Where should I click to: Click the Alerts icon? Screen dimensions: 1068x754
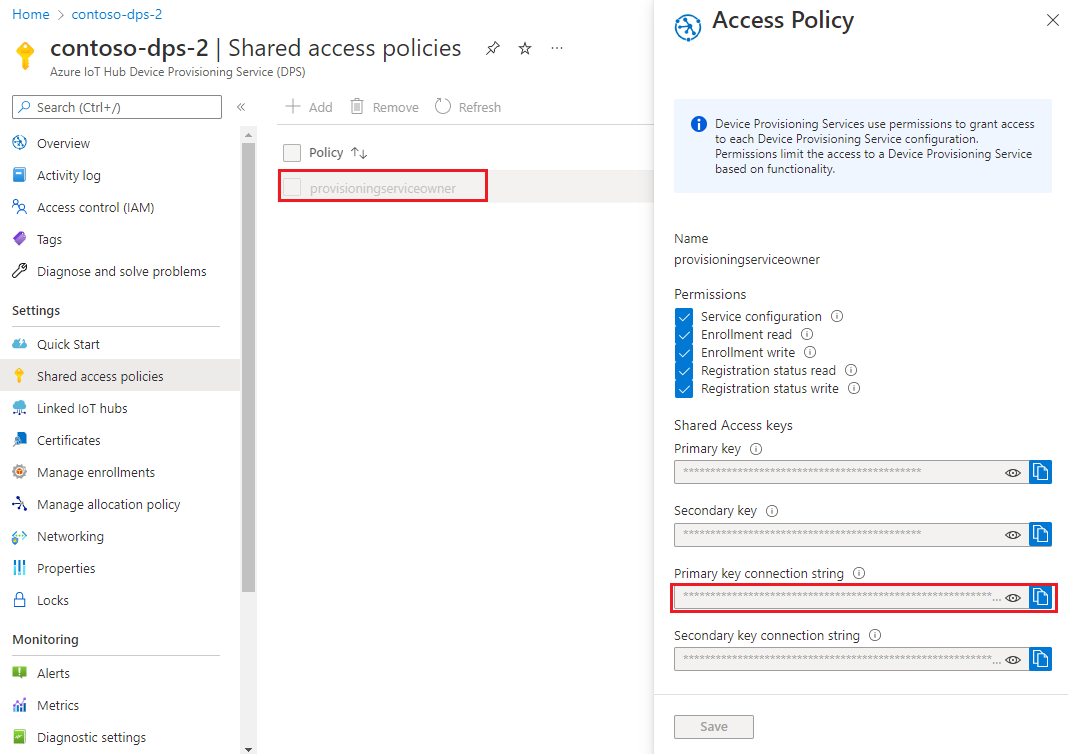(x=20, y=673)
